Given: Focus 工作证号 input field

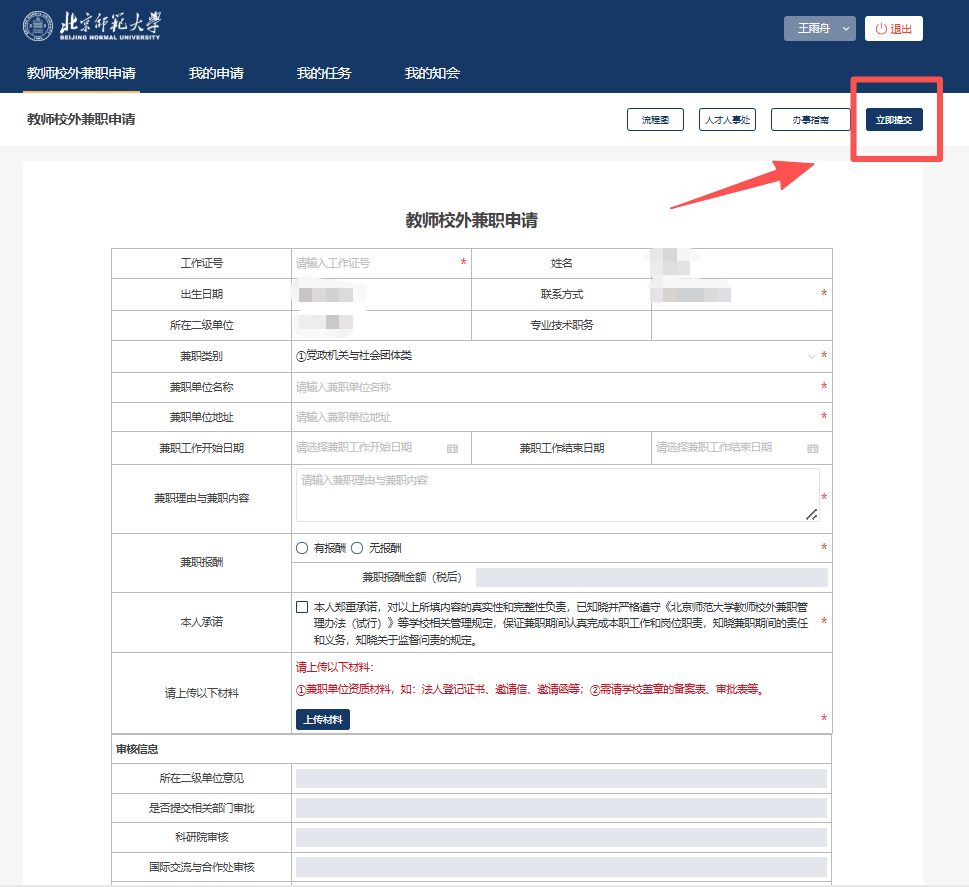Looking at the screenshot, I should [x=375, y=263].
